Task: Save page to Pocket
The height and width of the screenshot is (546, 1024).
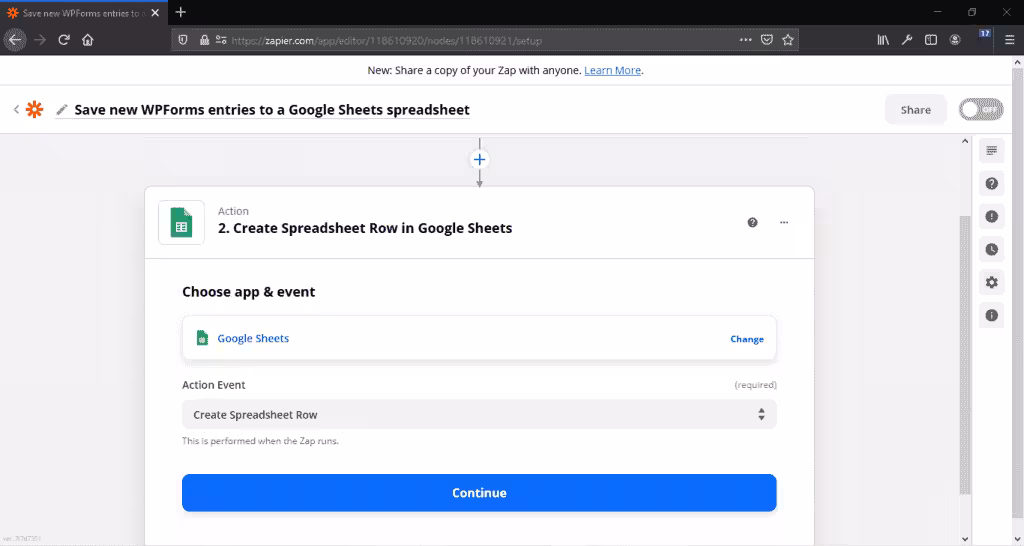Action: click(767, 40)
